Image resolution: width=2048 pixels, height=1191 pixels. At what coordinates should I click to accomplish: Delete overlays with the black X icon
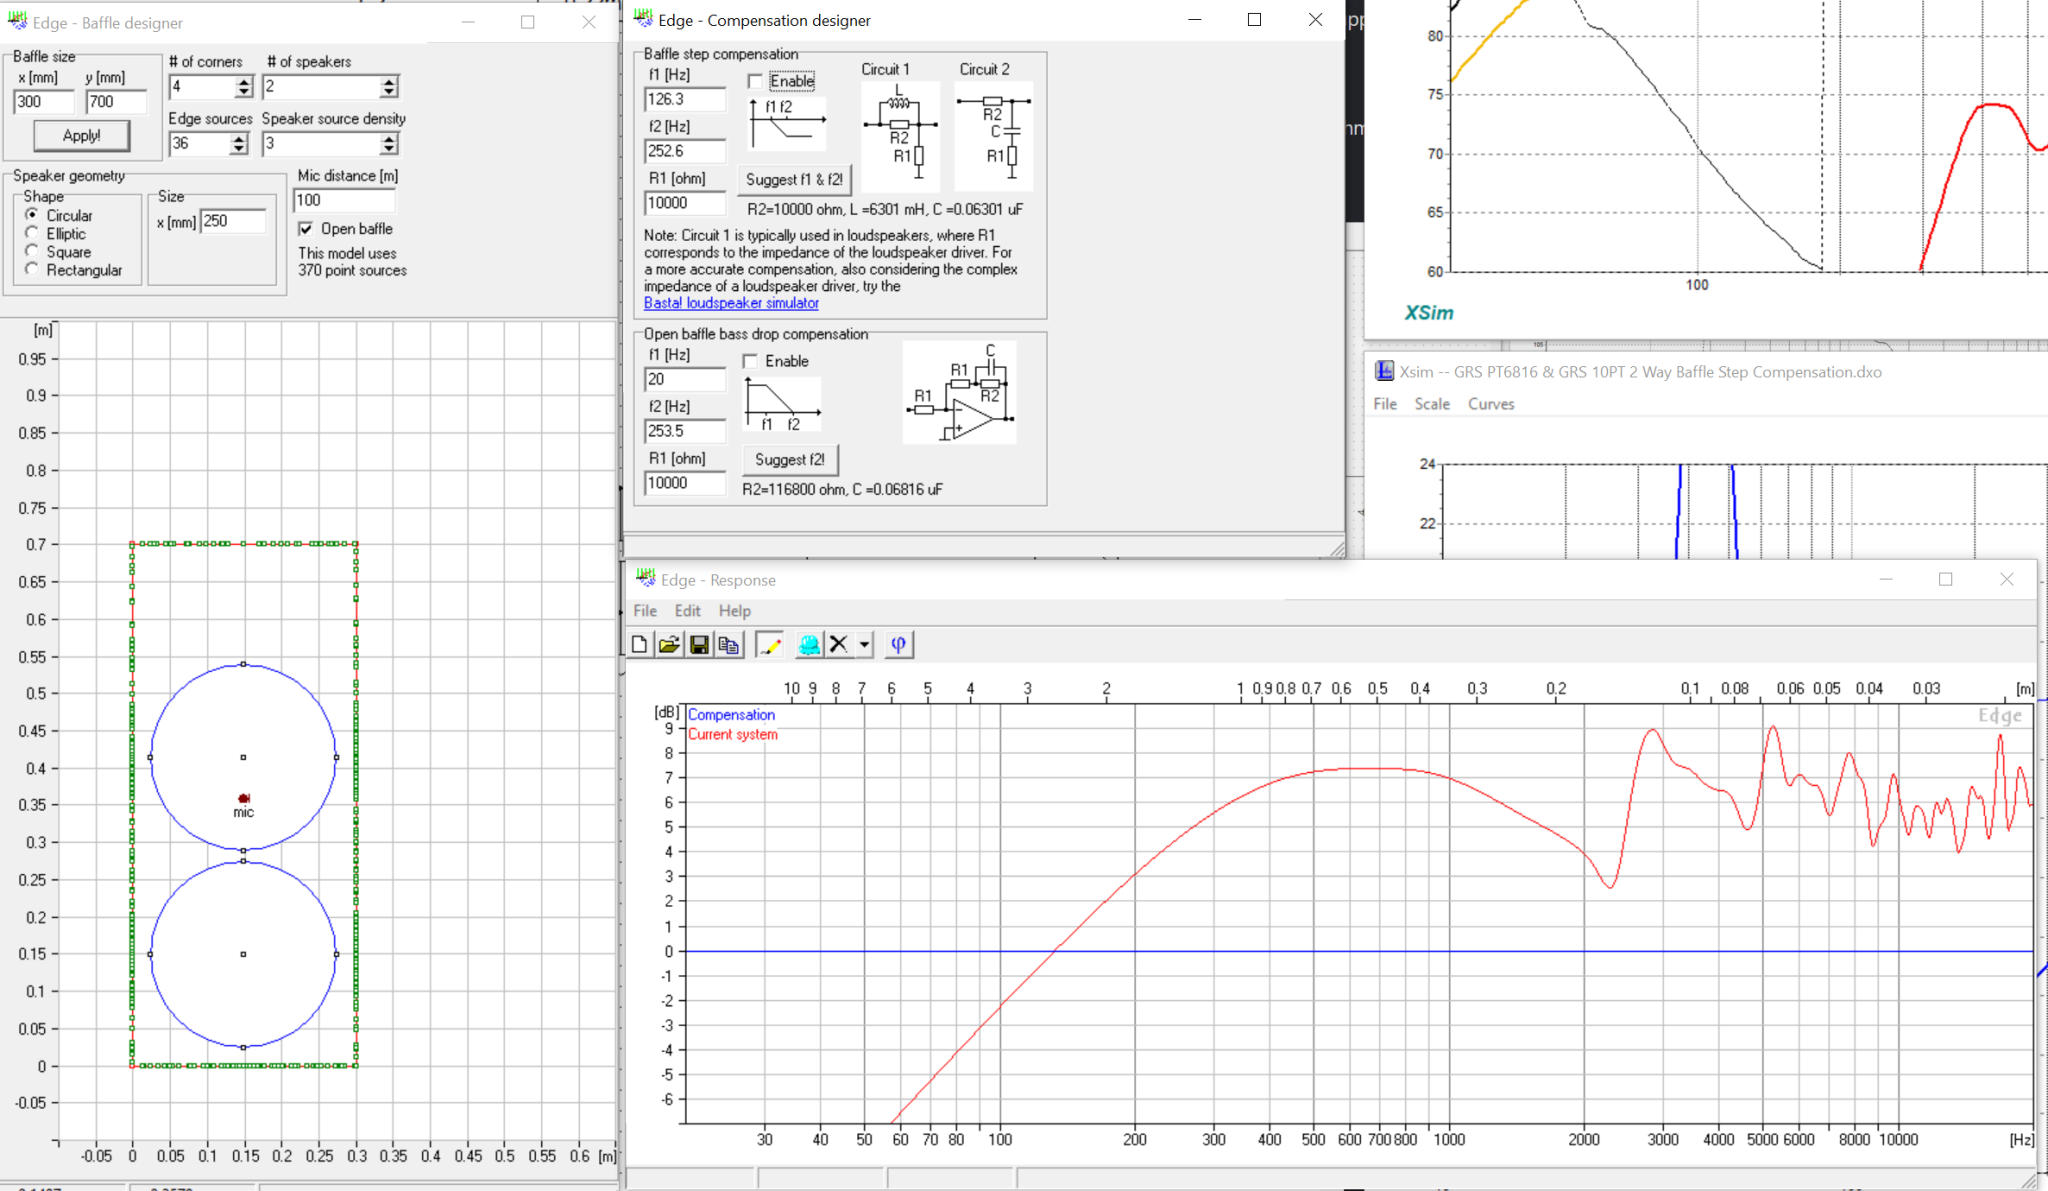tap(839, 645)
